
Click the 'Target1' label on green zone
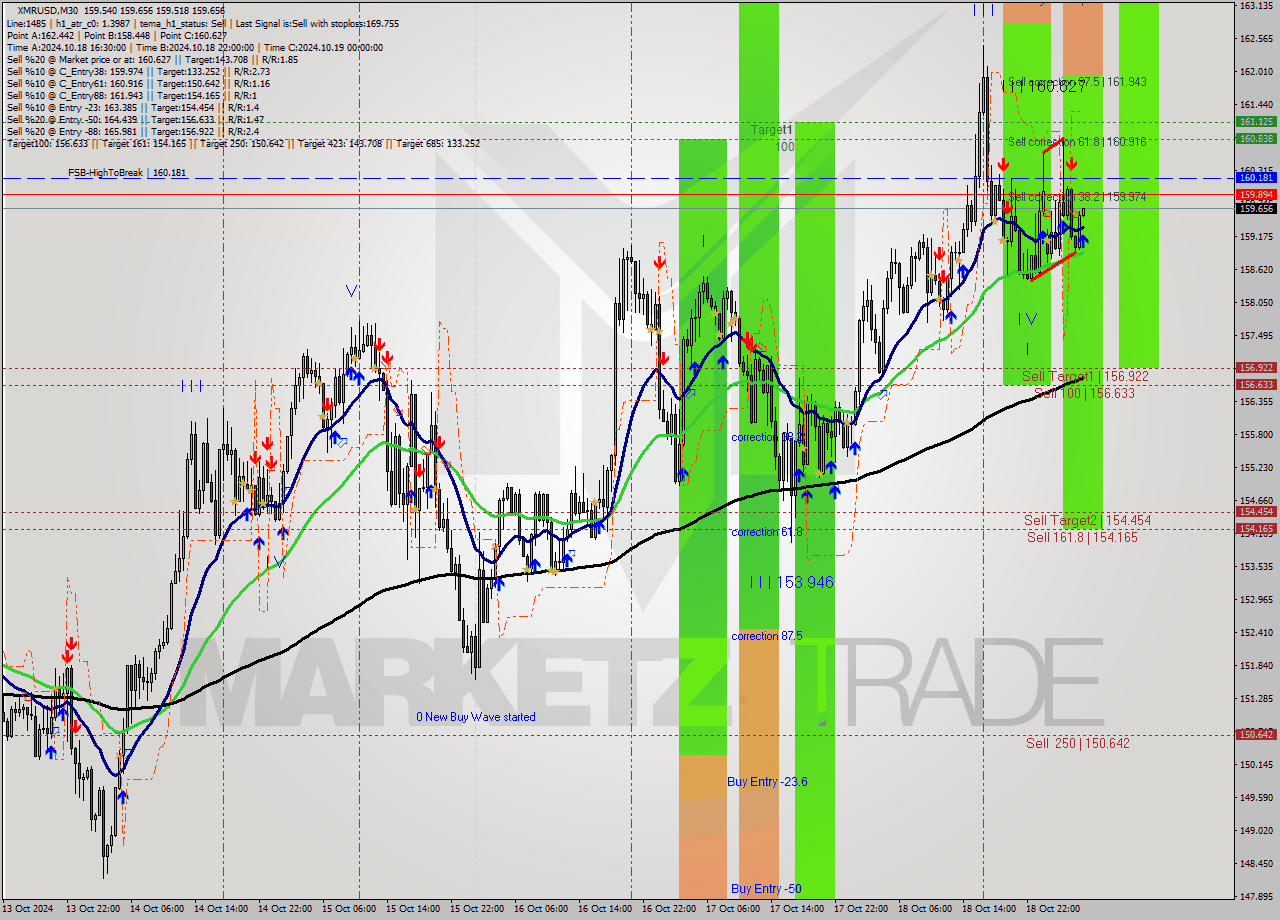772,130
